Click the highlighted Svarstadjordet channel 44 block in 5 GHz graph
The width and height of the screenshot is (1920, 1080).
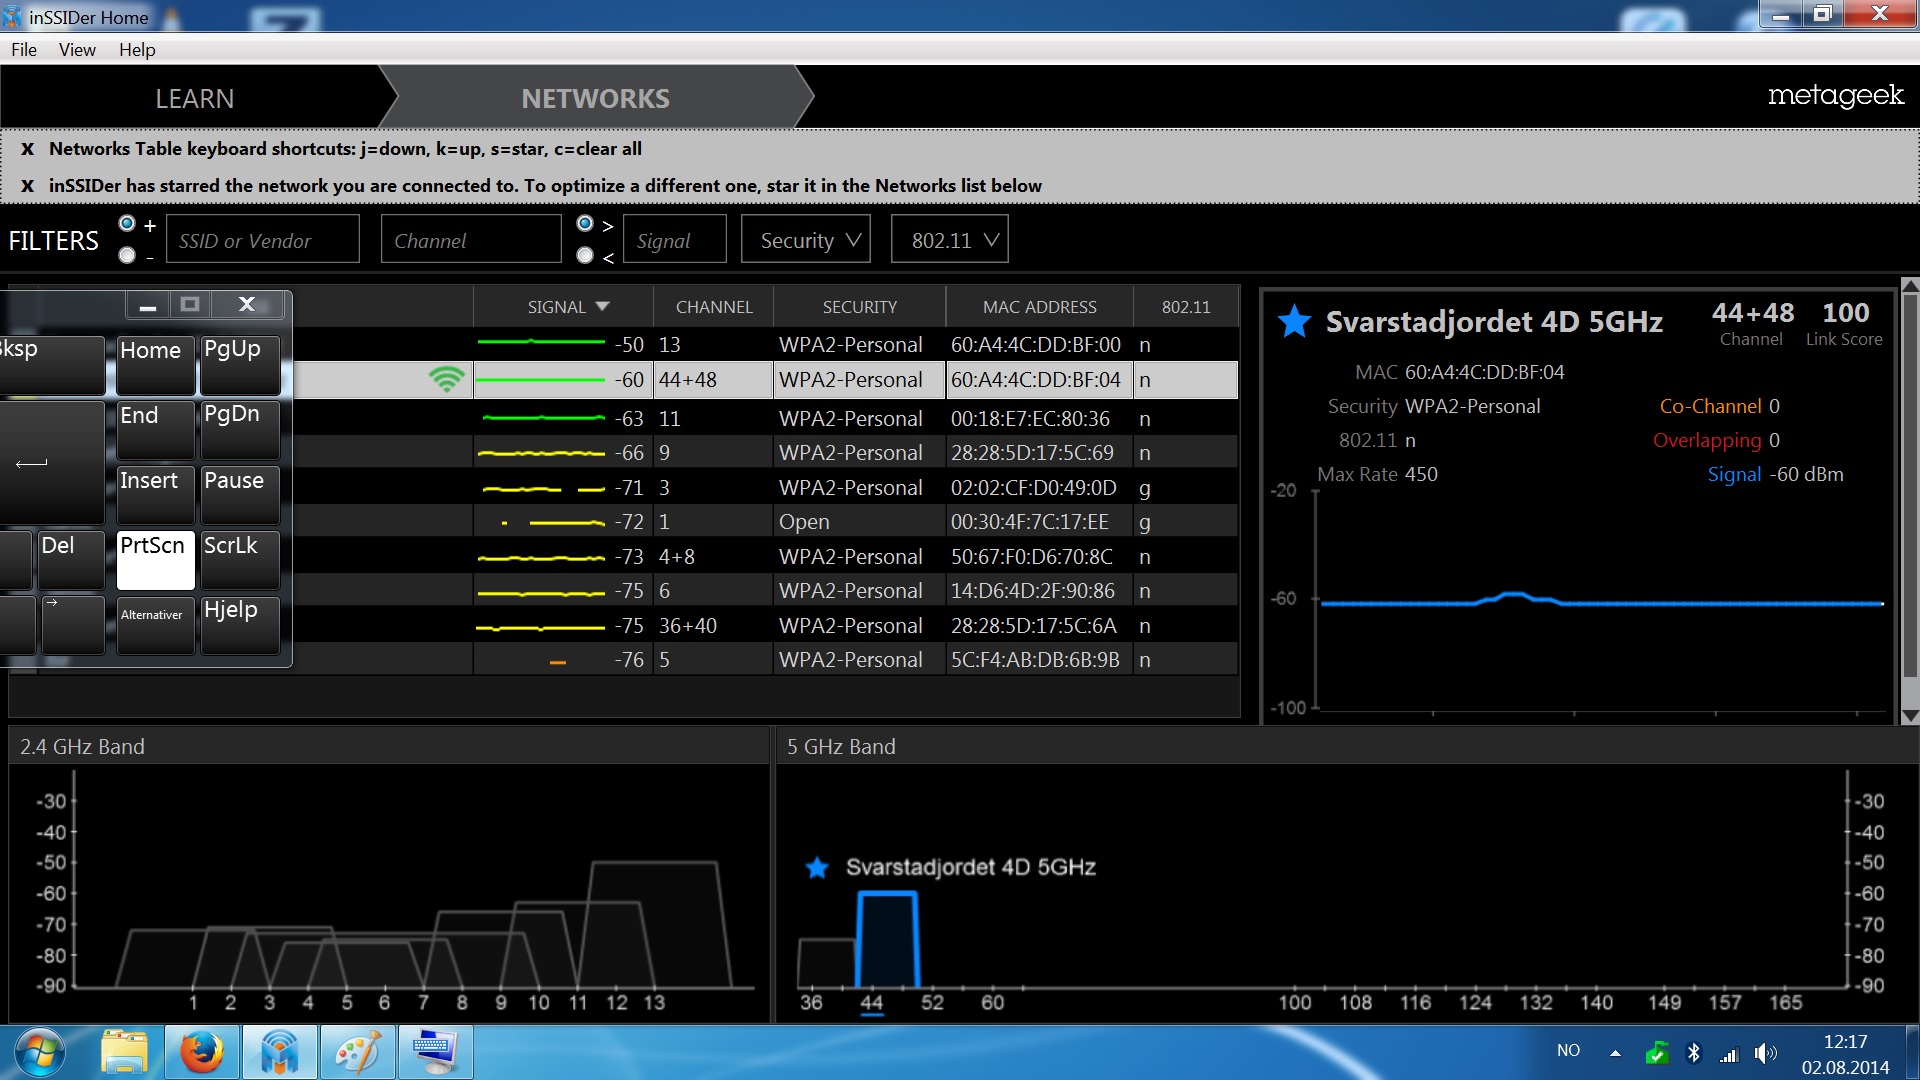tap(887, 940)
